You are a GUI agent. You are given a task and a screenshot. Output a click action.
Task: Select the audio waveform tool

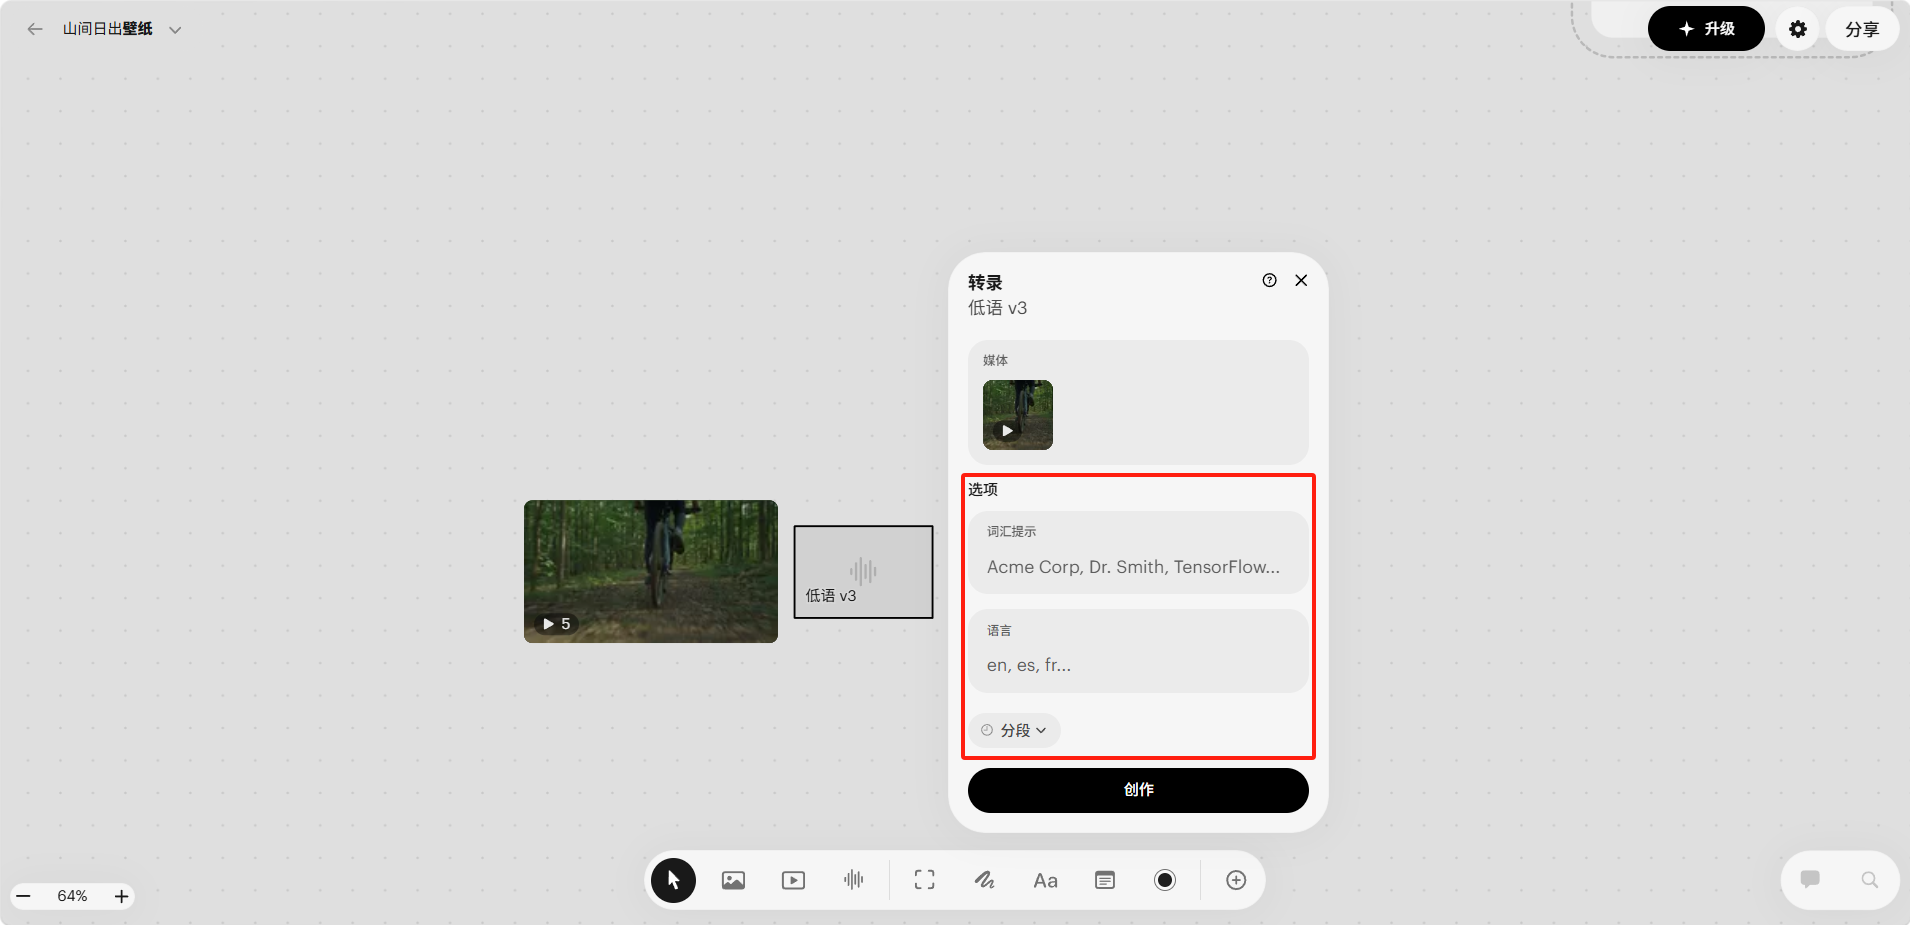pyautogui.click(x=853, y=880)
